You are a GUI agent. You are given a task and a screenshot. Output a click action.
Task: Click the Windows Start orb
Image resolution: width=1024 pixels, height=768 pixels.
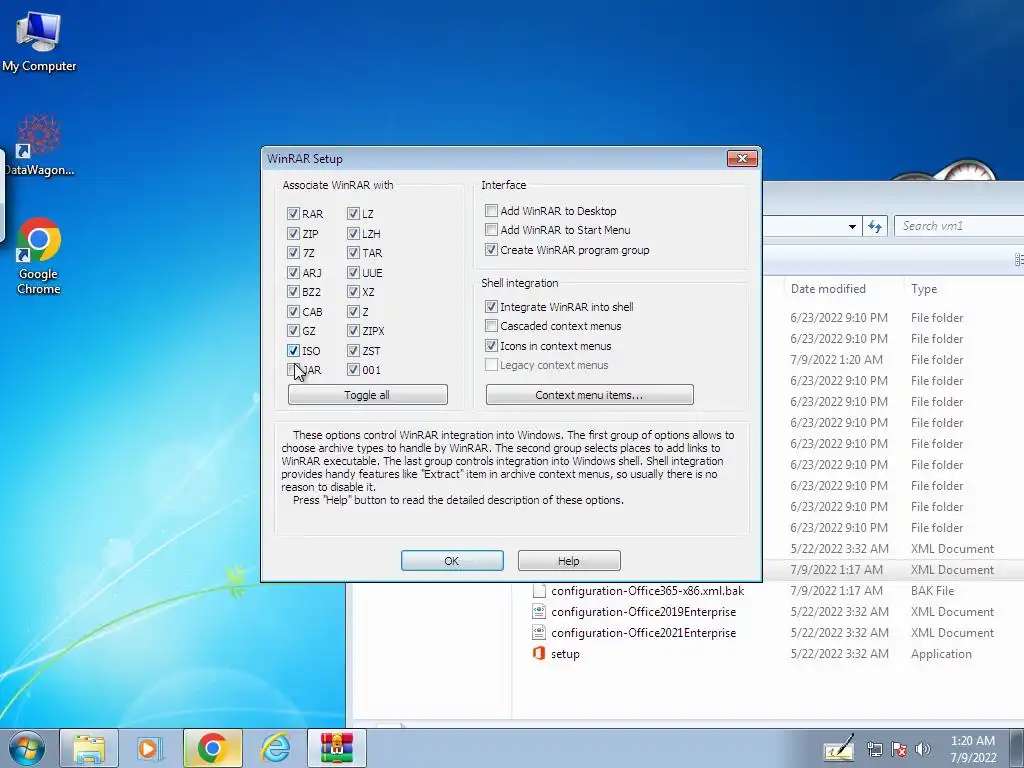(x=27, y=748)
